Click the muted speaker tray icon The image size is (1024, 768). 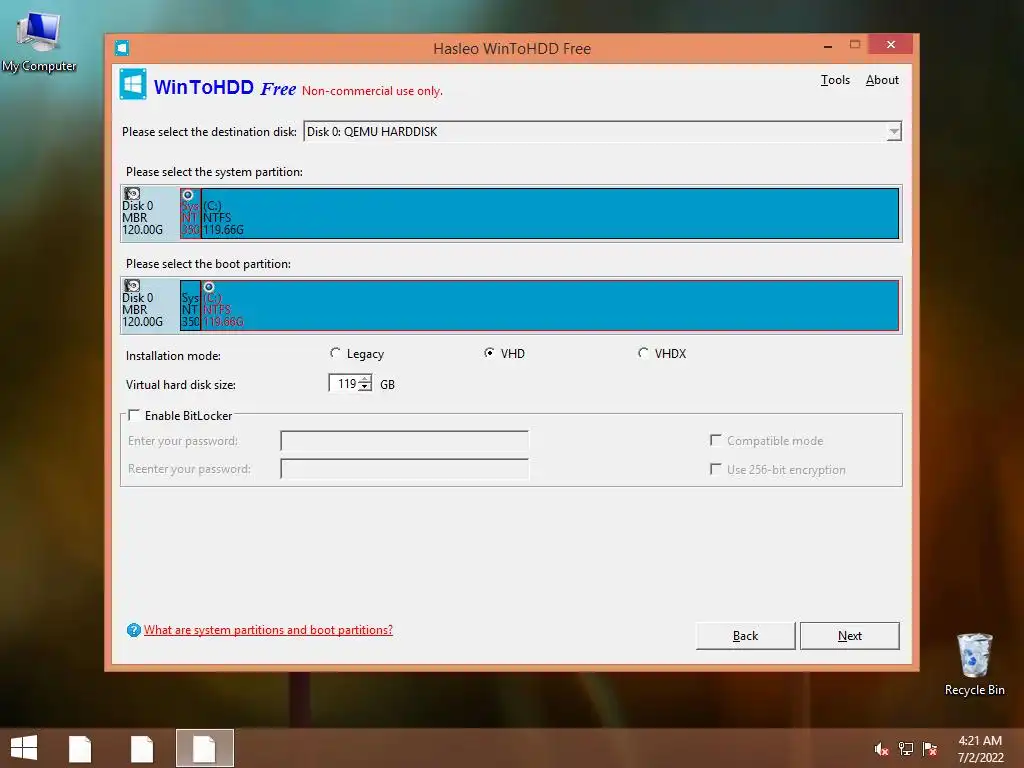pyautogui.click(x=881, y=749)
